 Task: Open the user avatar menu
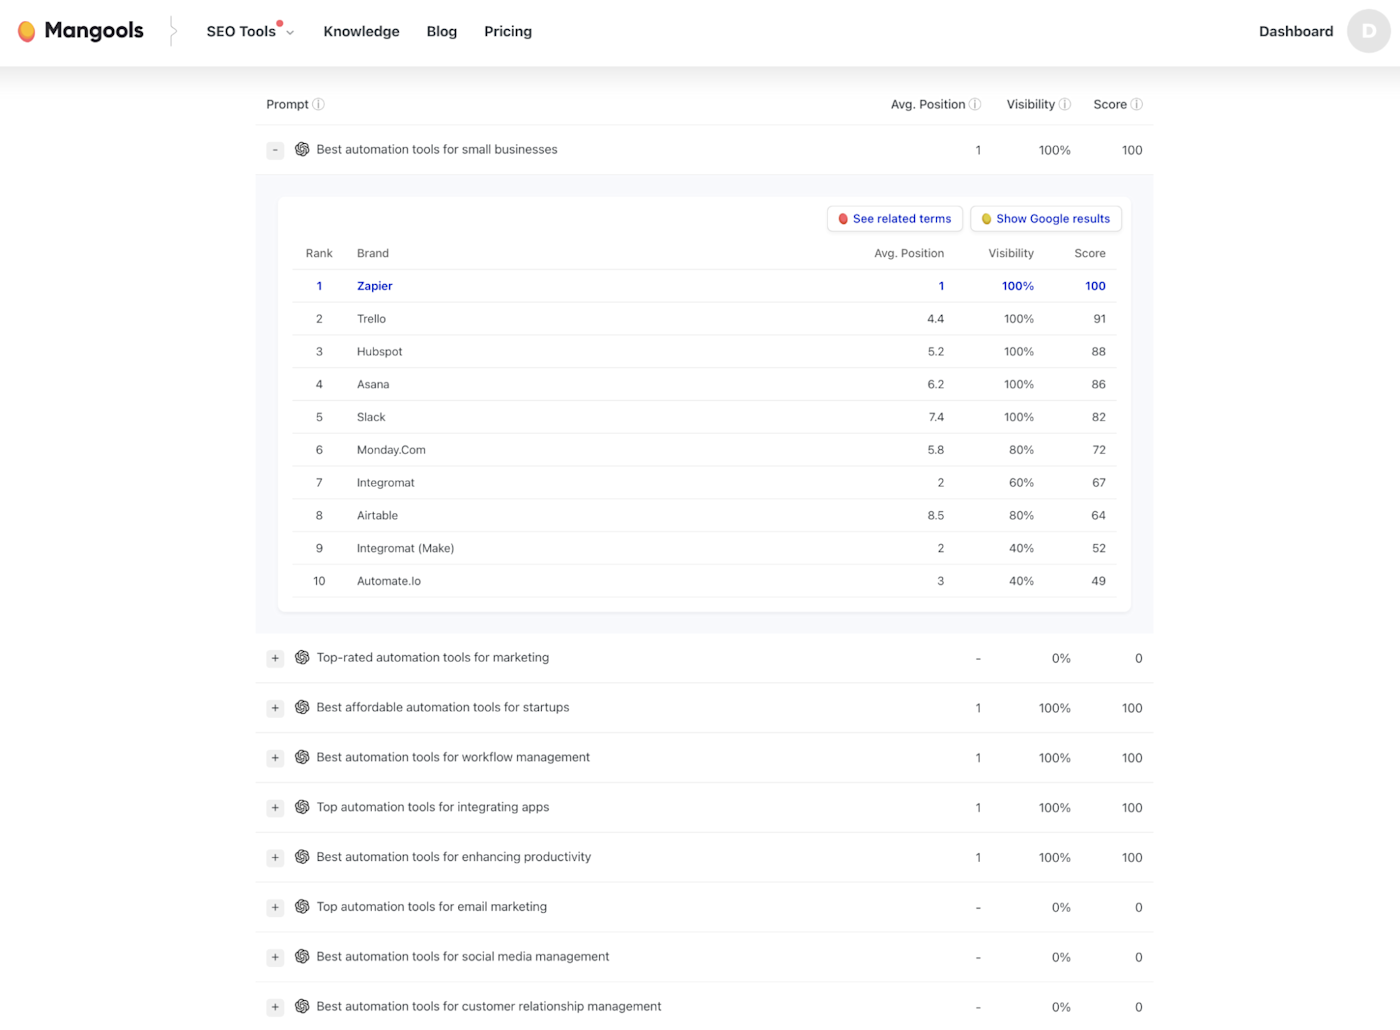click(1368, 31)
